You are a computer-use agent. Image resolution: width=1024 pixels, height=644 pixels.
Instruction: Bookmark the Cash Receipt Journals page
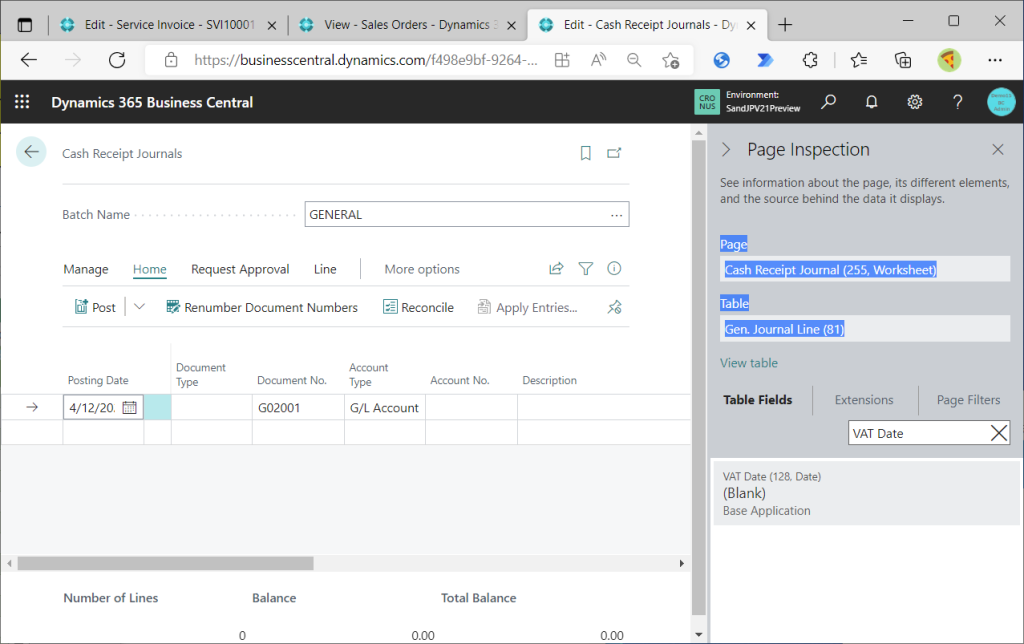pos(585,153)
